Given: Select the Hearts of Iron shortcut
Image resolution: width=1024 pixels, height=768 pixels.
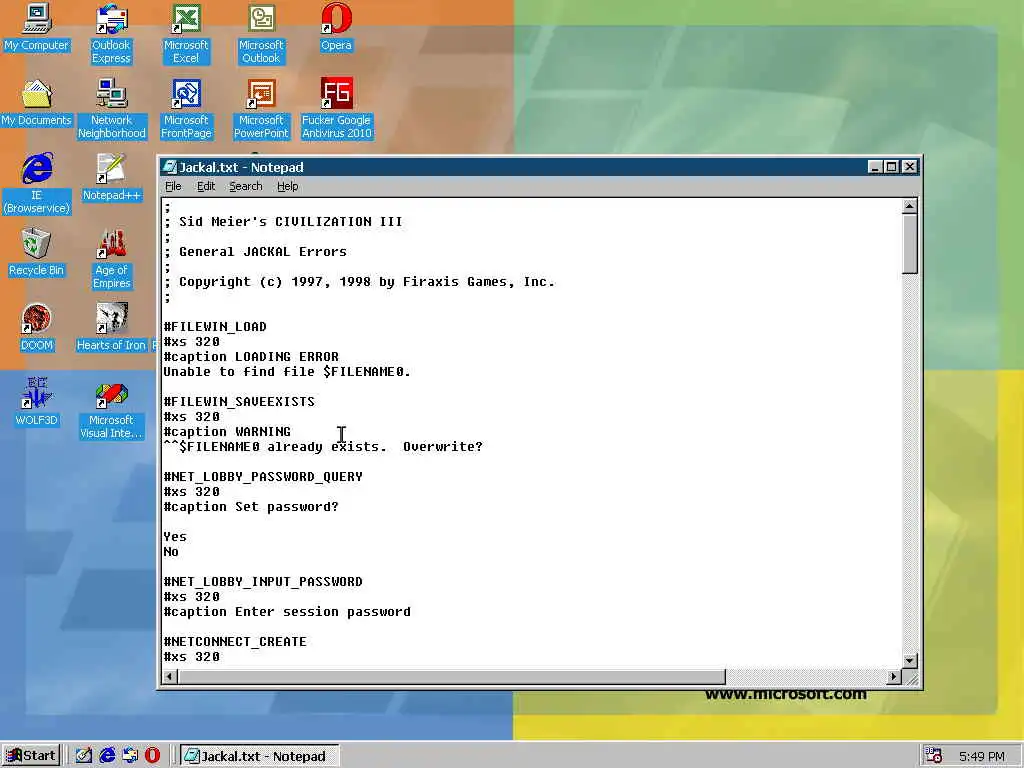Looking at the screenshot, I should pos(112,328).
